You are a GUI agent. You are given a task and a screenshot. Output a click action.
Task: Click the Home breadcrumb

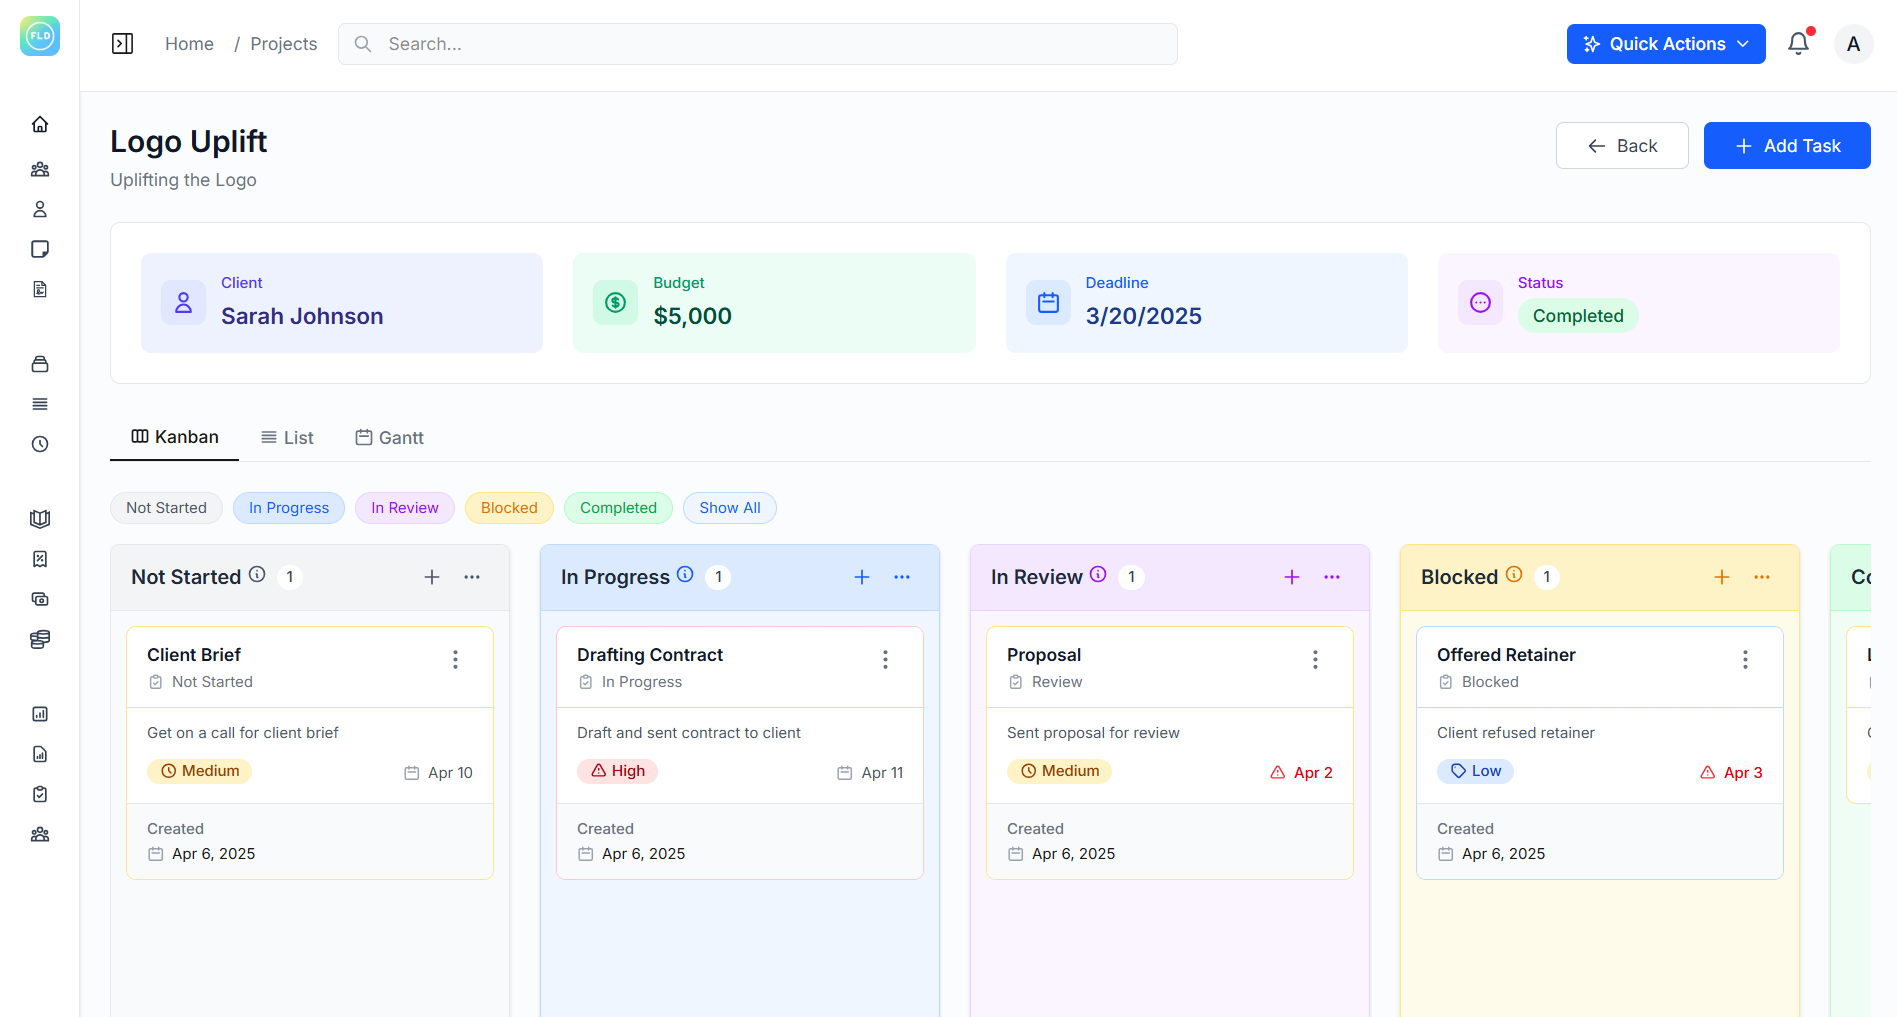point(189,44)
